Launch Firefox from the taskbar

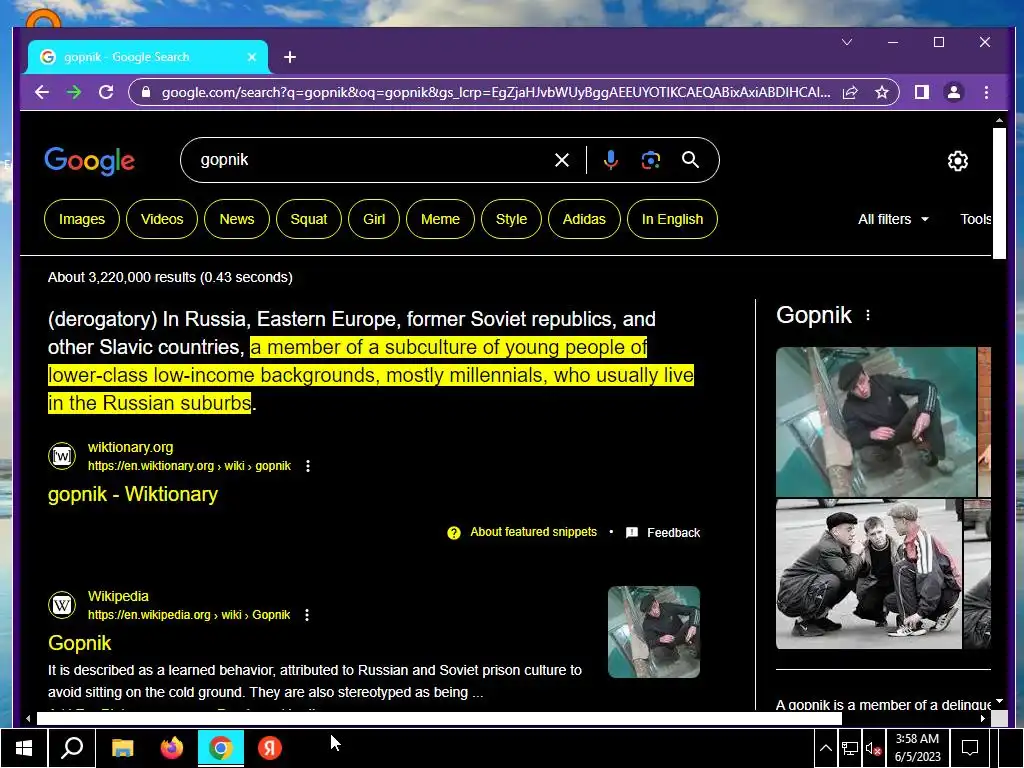[x=172, y=748]
